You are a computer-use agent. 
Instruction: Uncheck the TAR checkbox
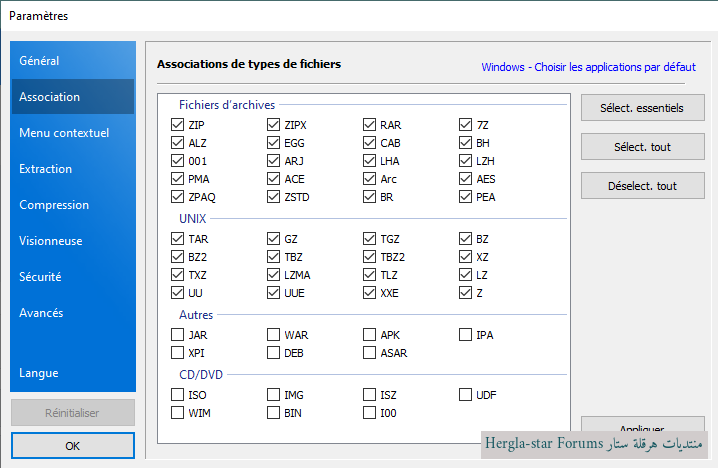point(177,239)
